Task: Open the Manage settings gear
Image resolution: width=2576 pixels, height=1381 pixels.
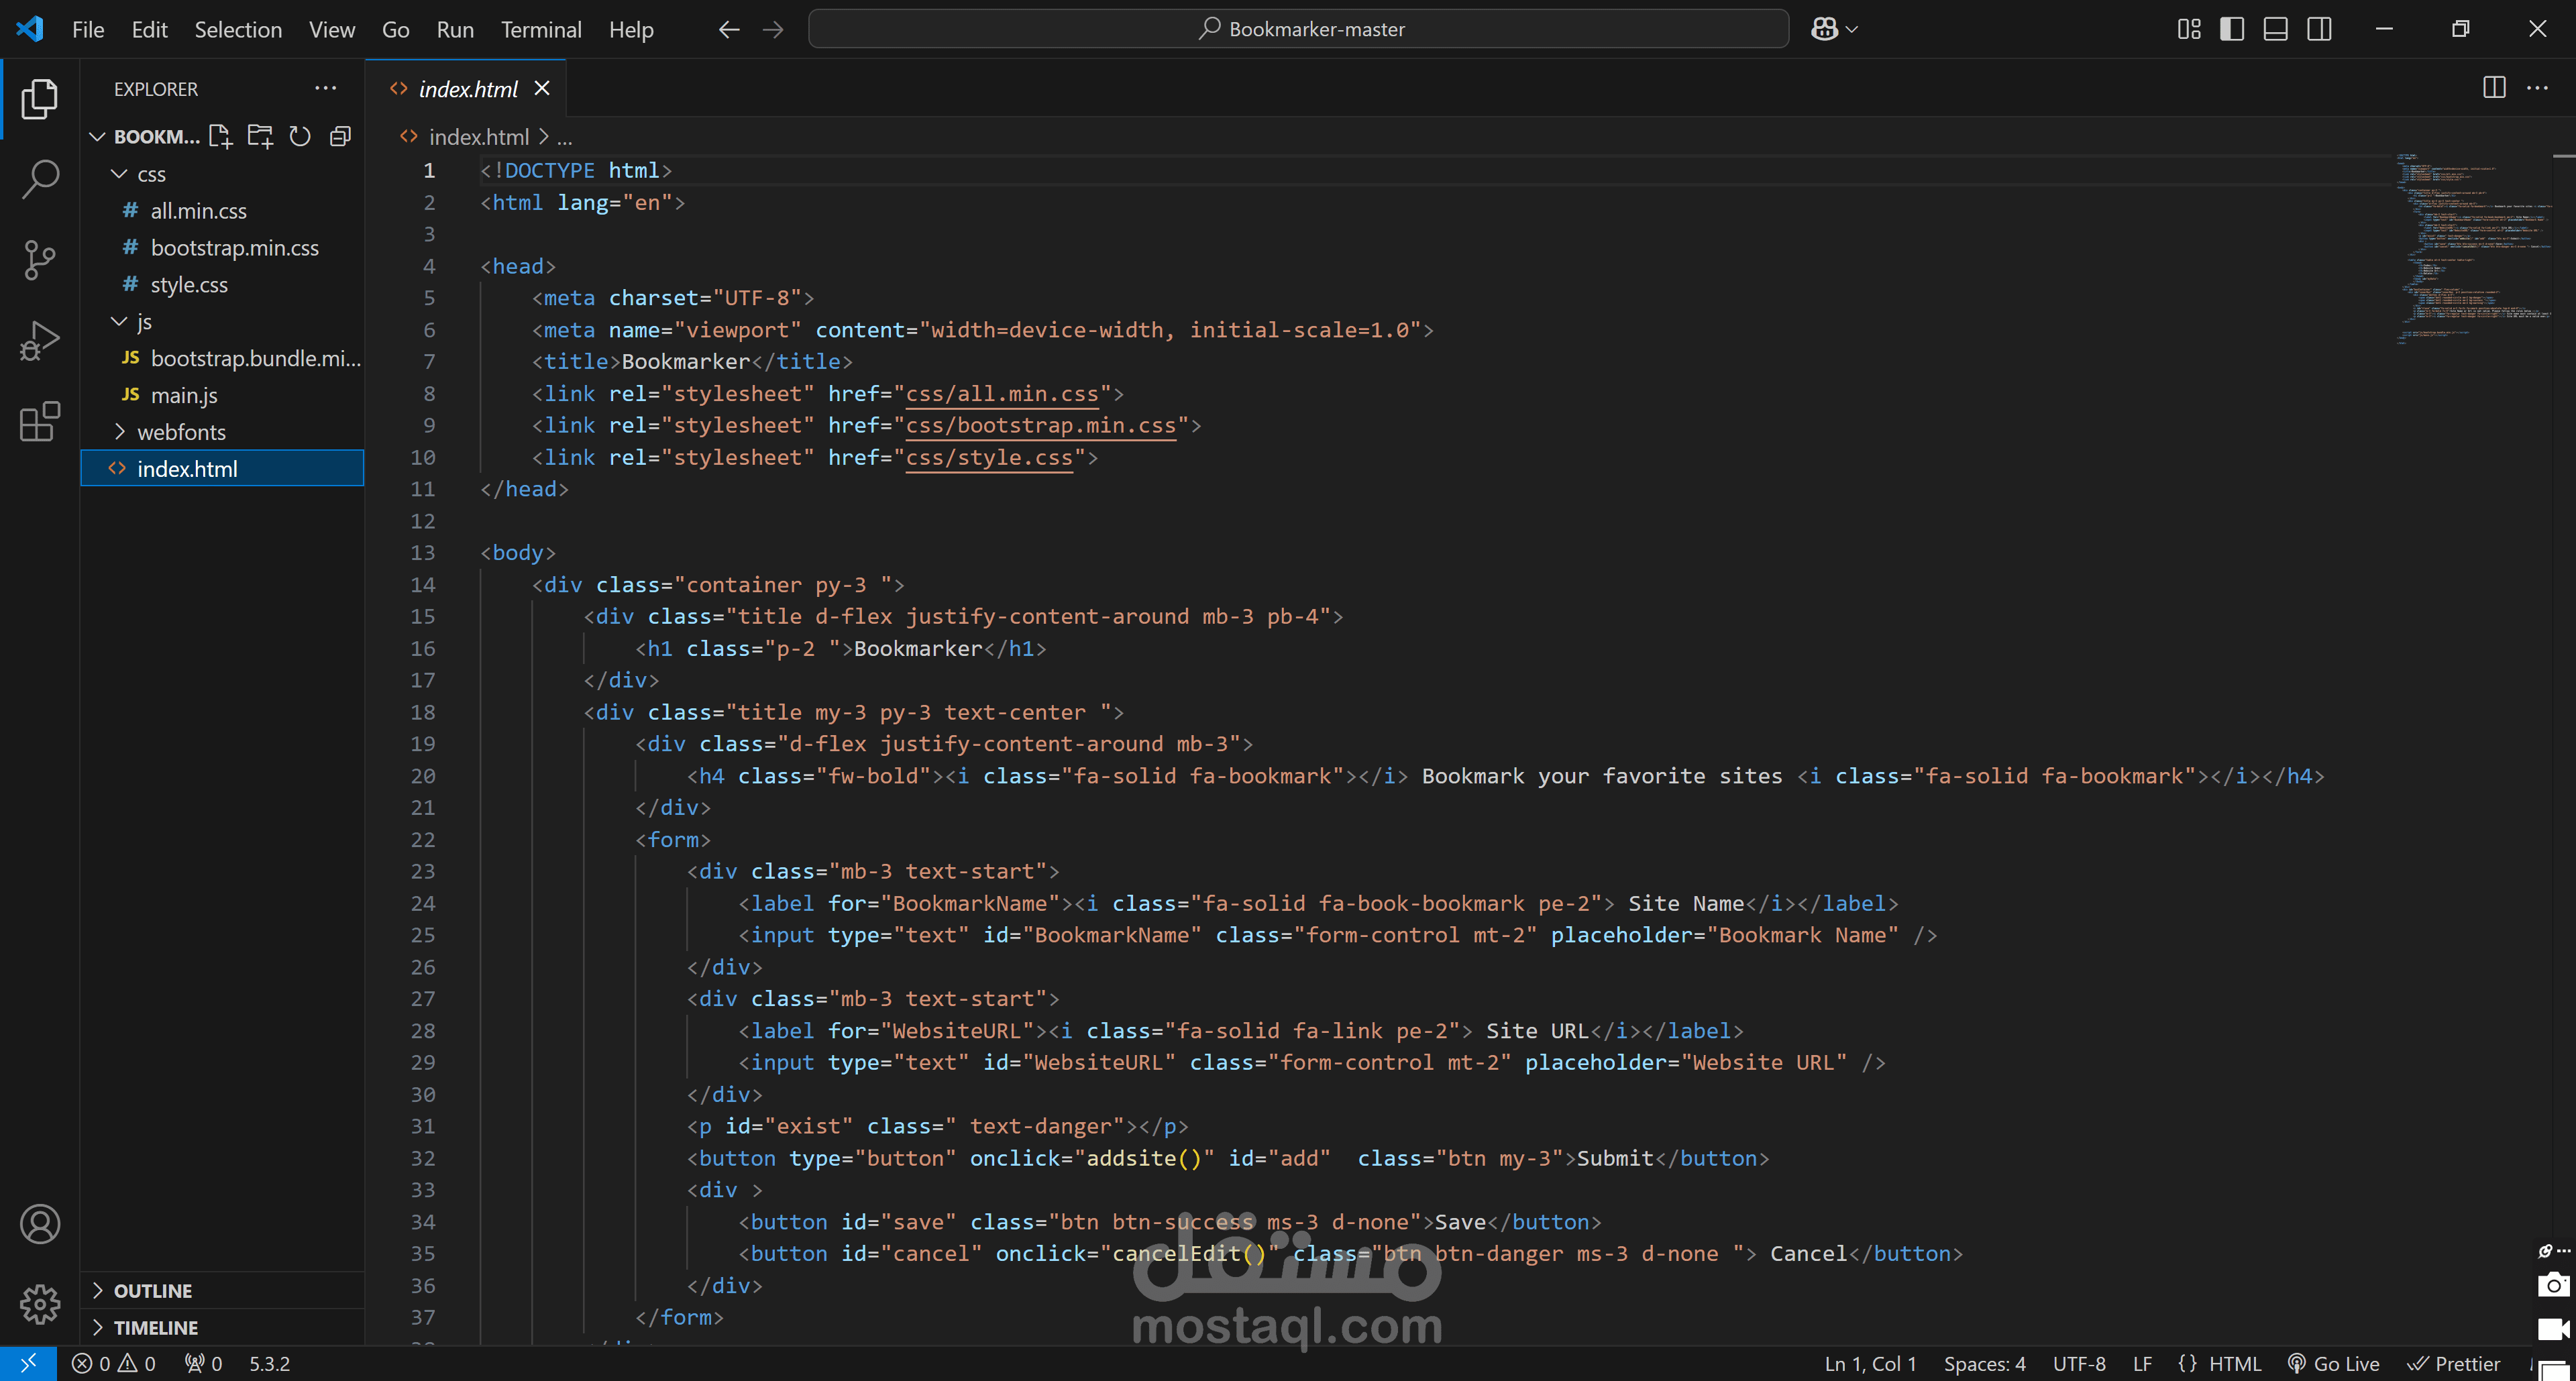Action: pos(40,1303)
